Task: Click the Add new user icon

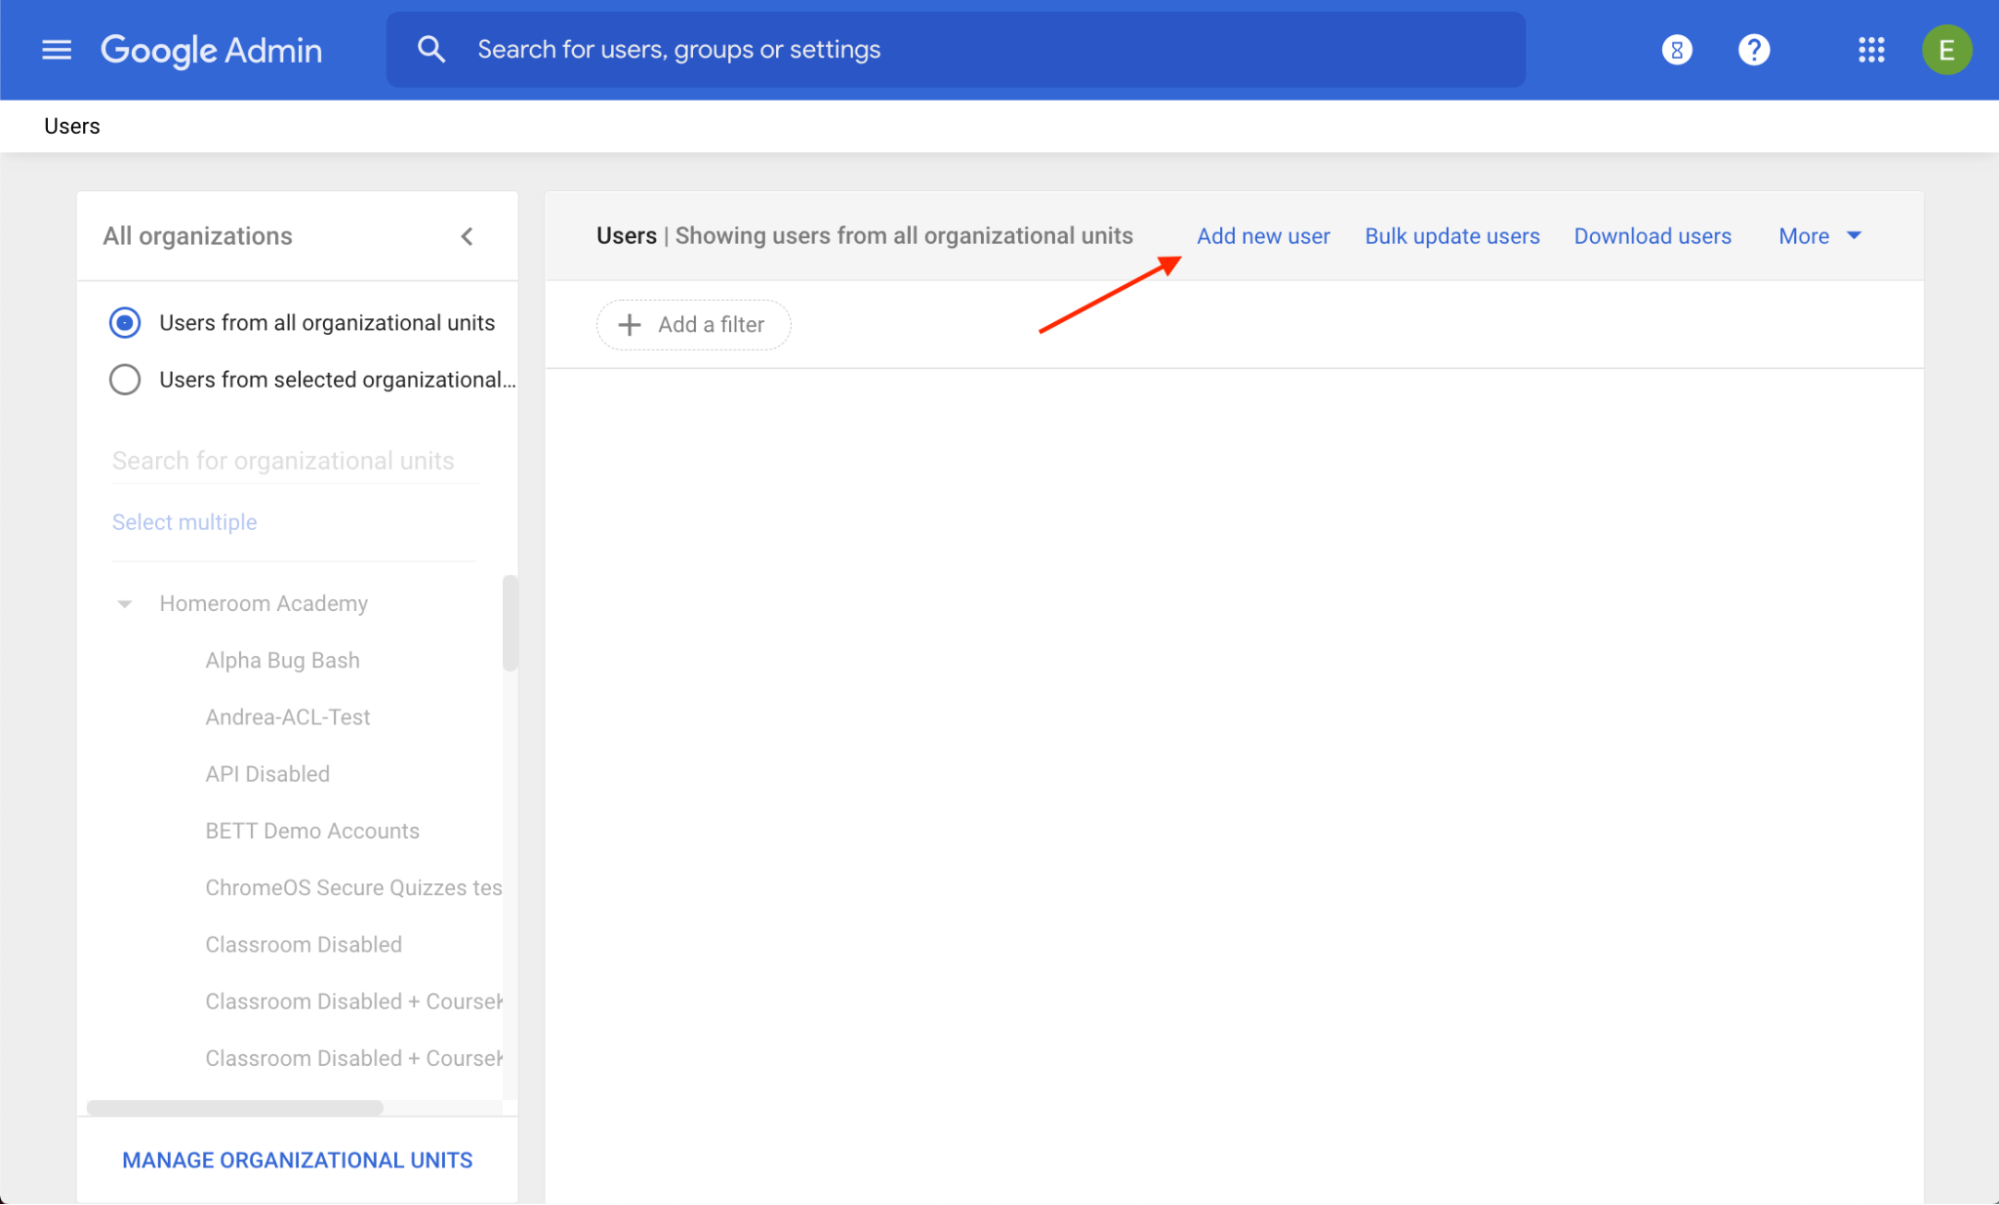Action: 1262,236
